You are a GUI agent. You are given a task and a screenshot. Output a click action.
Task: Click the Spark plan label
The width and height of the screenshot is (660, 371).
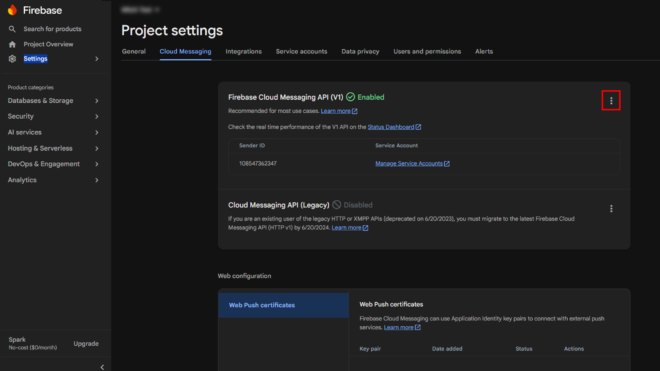[17, 340]
